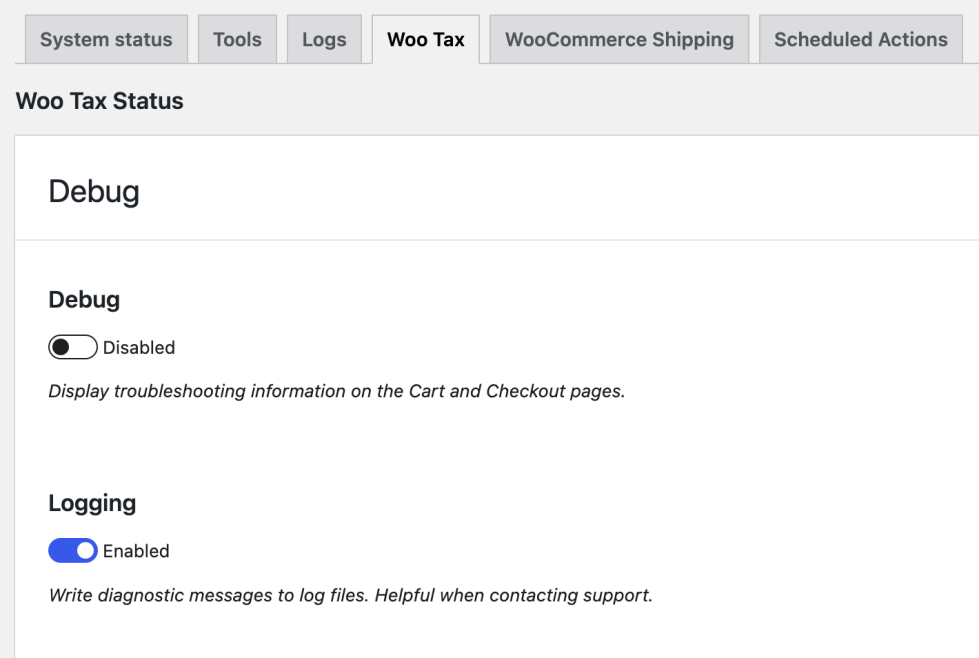Click the bold Debug section heading
The width and height of the screenshot is (979, 658).
point(84,299)
